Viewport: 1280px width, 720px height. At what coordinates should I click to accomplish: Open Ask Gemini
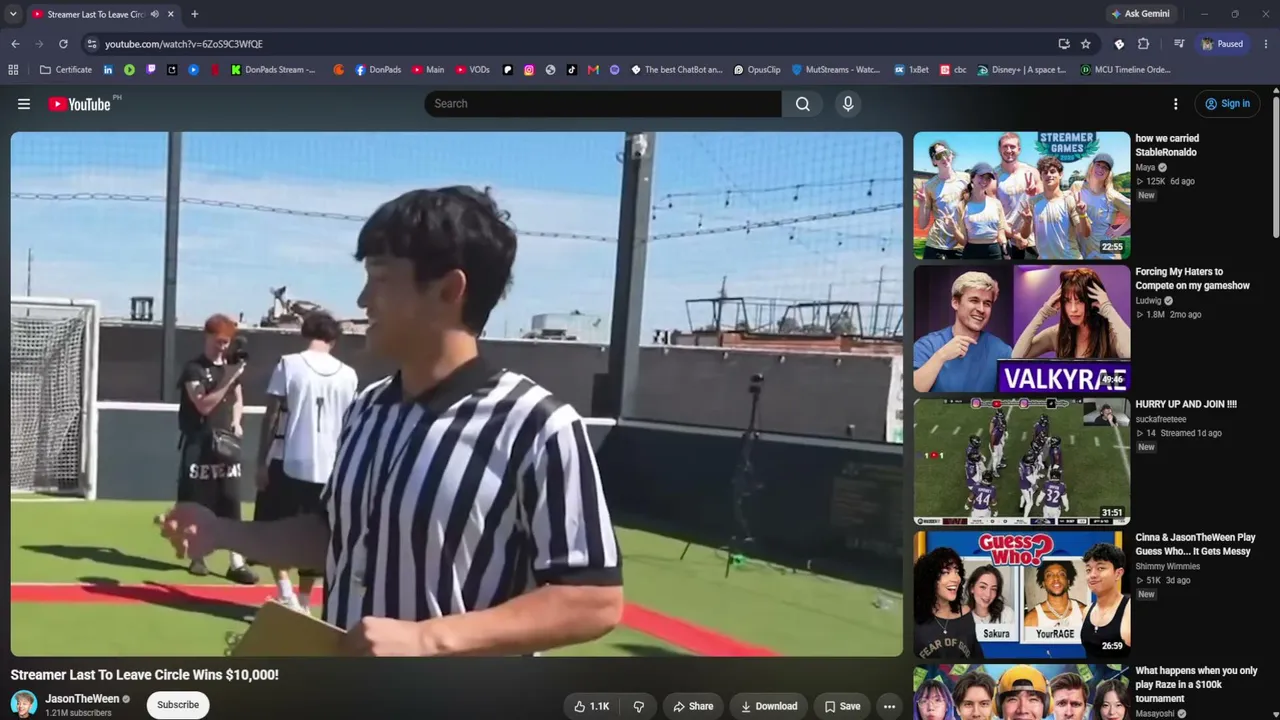(1140, 14)
